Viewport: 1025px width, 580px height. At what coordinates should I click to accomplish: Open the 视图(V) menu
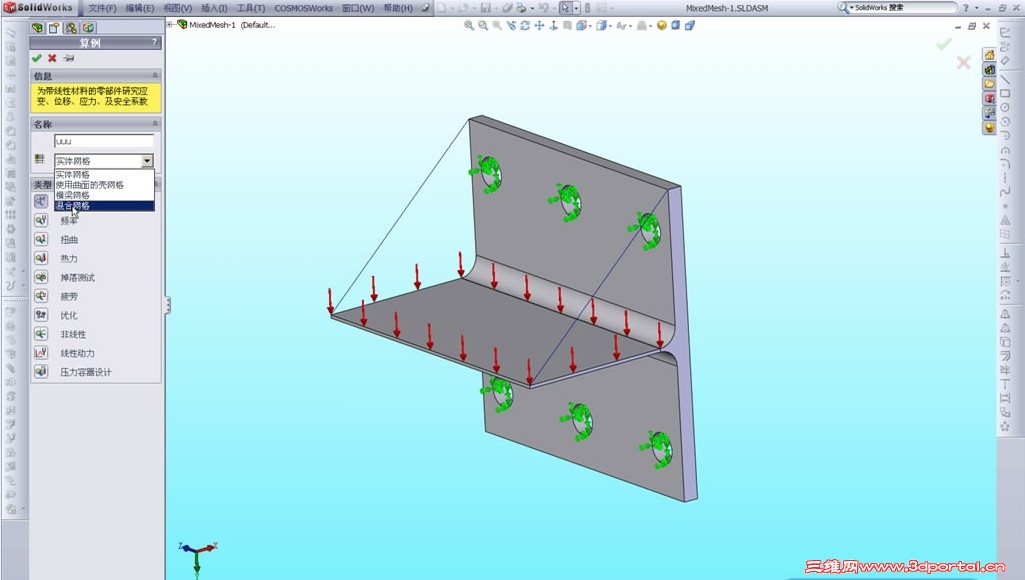[x=178, y=9]
